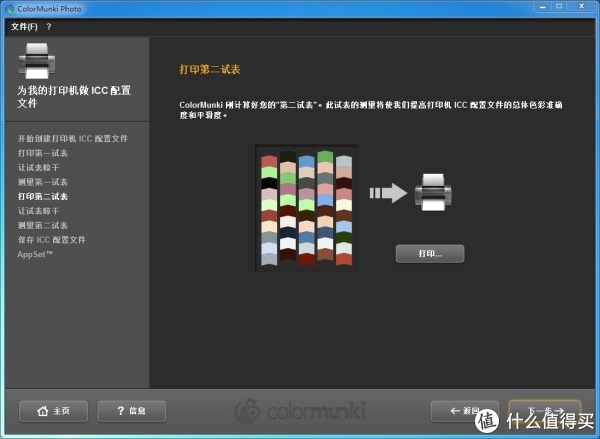
Task: Select step 打印第一试表
Action: [x=43, y=153]
